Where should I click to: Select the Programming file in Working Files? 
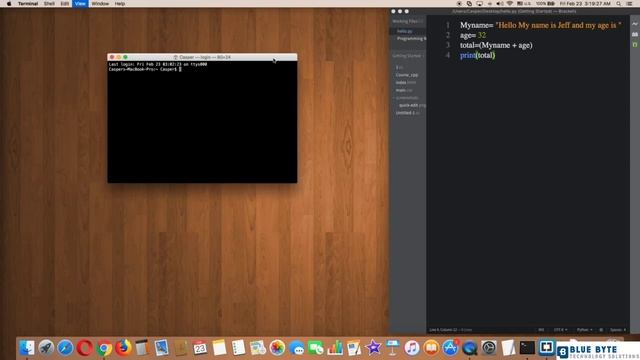pyautogui.click(x=411, y=38)
